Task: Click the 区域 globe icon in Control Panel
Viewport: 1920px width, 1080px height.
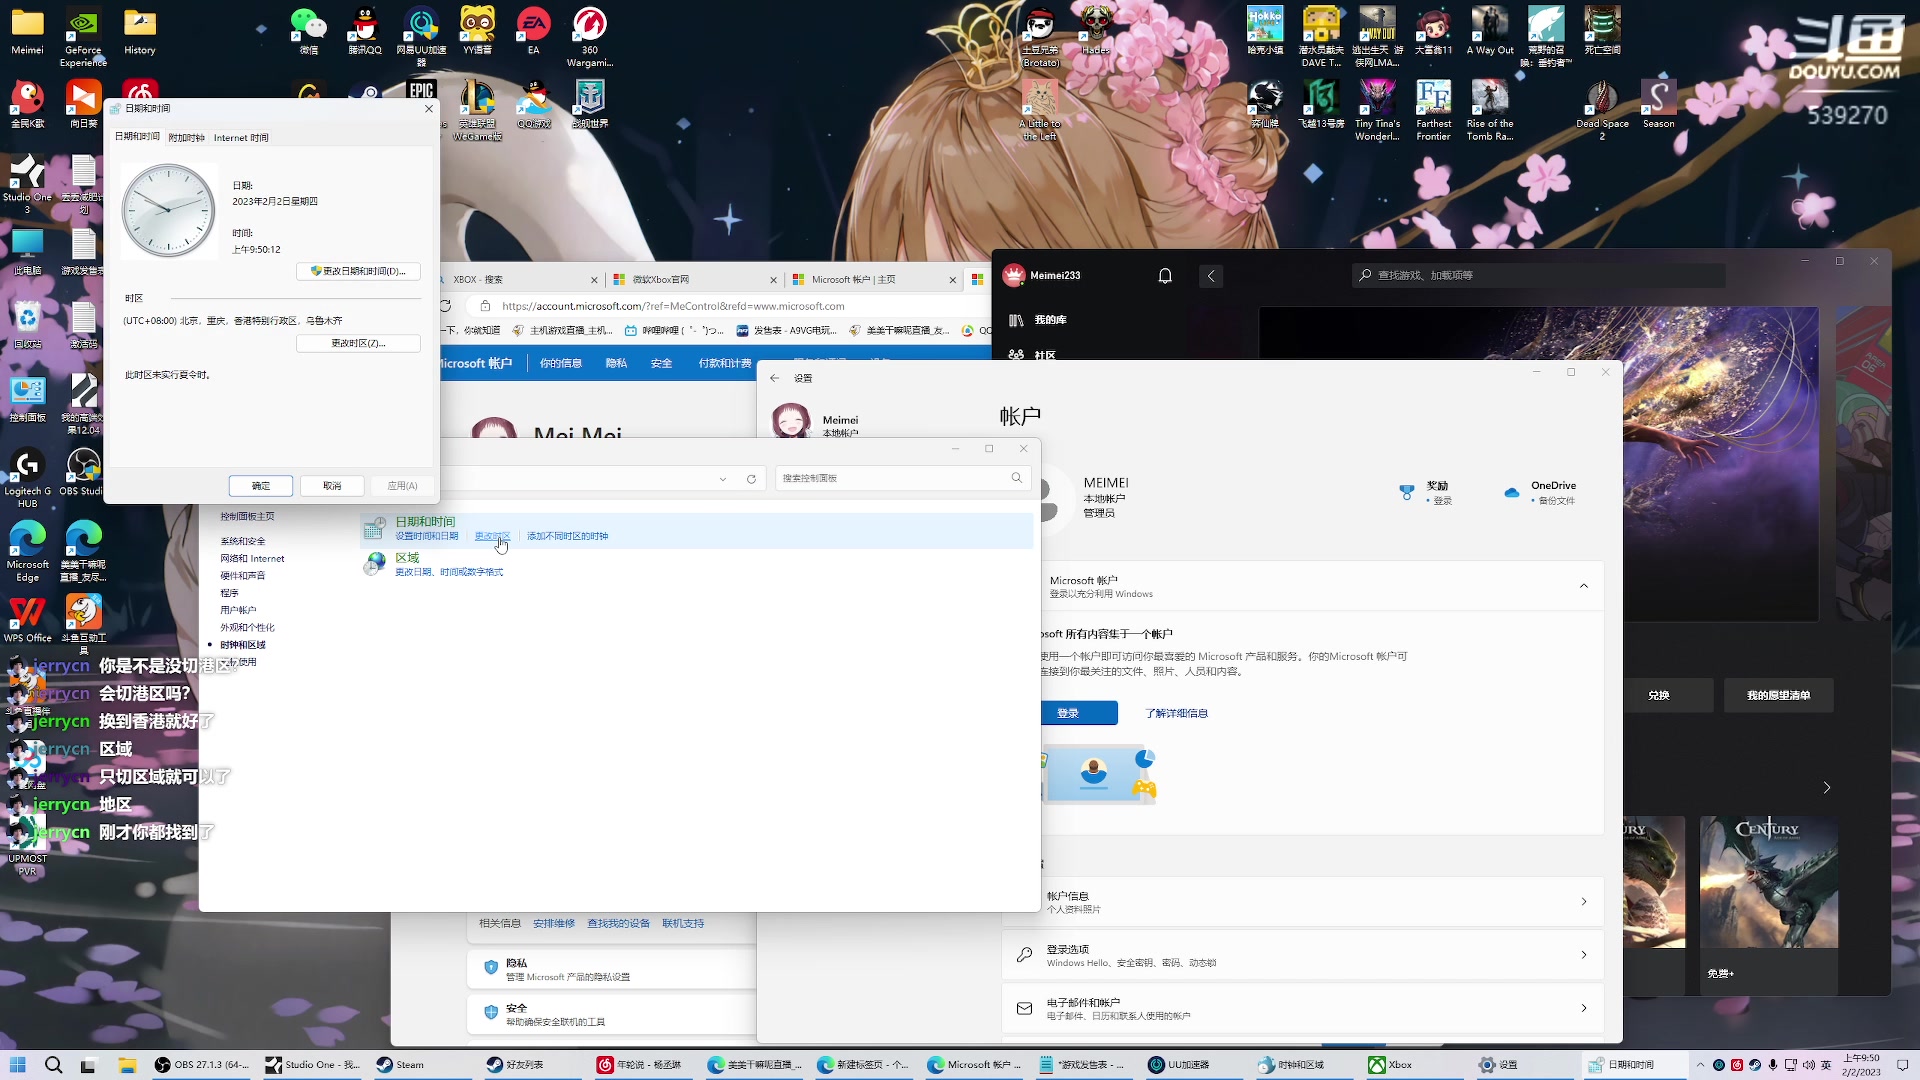Action: [375, 564]
